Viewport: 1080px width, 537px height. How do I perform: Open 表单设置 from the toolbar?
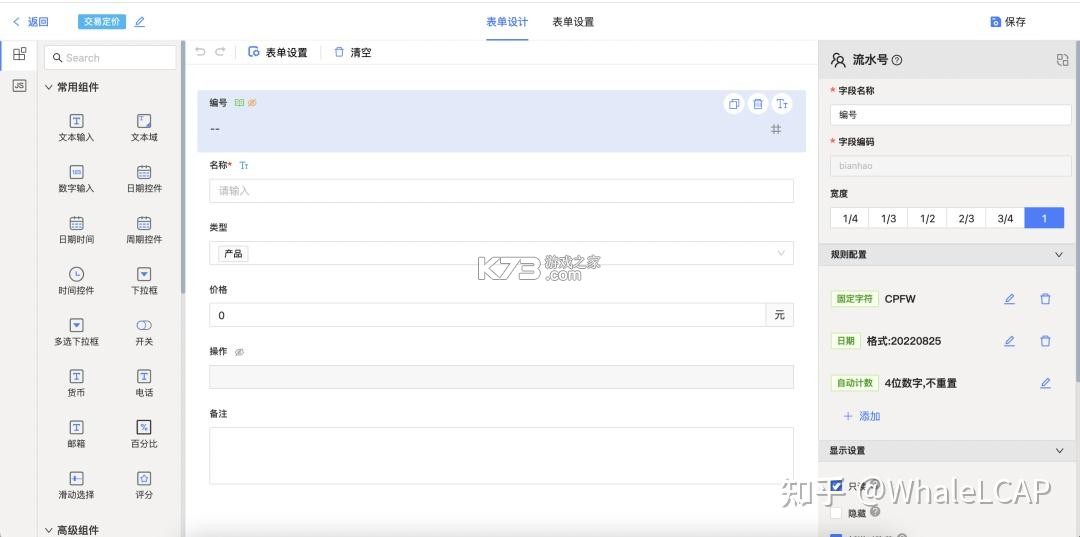click(x=278, y=52)
